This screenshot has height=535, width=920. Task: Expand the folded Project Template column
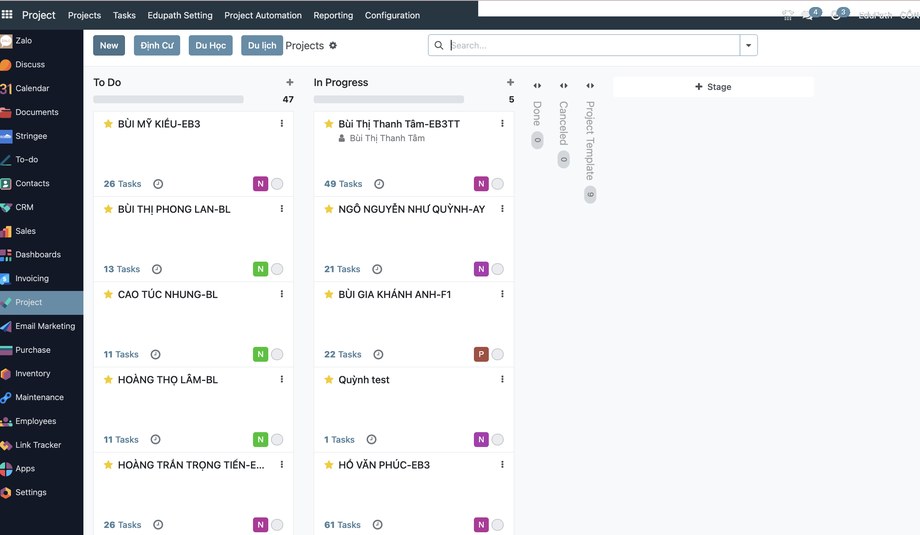click(x=590, y=86)
